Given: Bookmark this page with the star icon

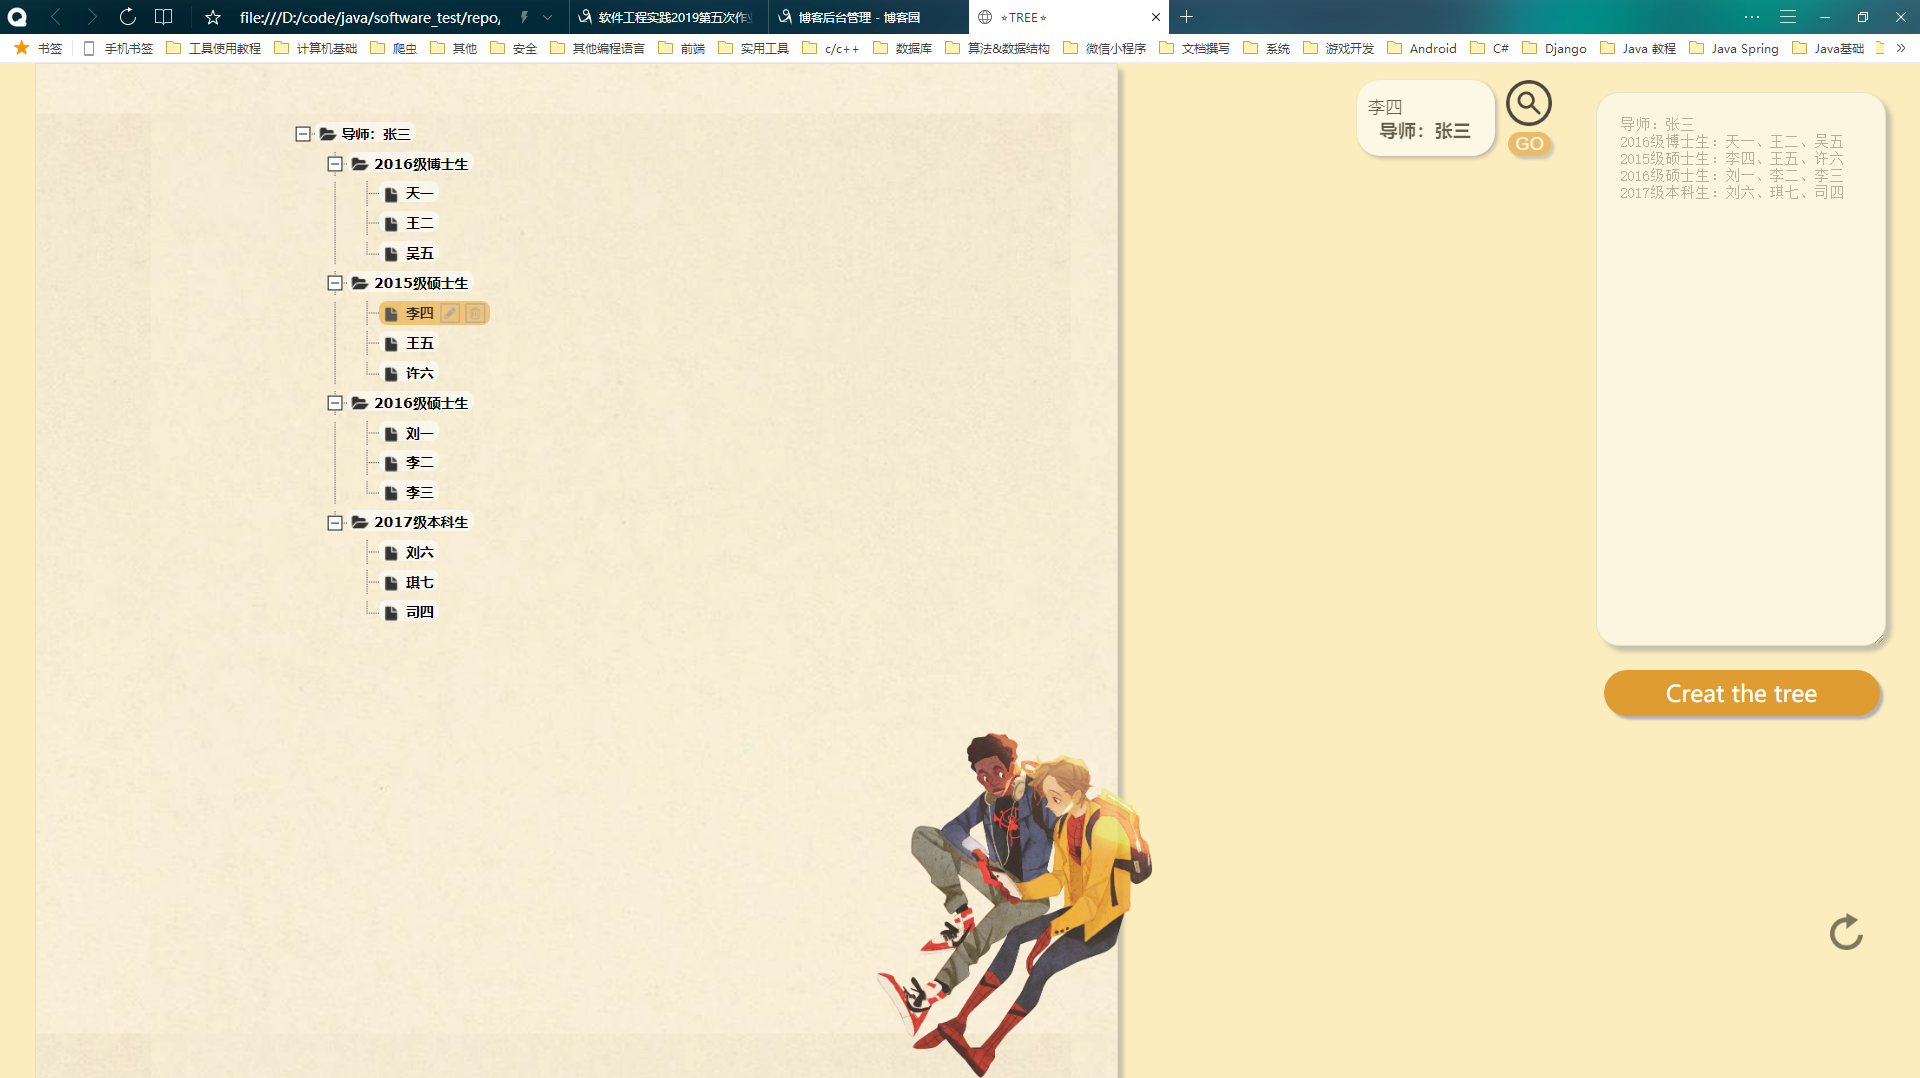Looking at the screenshot, I should pos(213,17).
